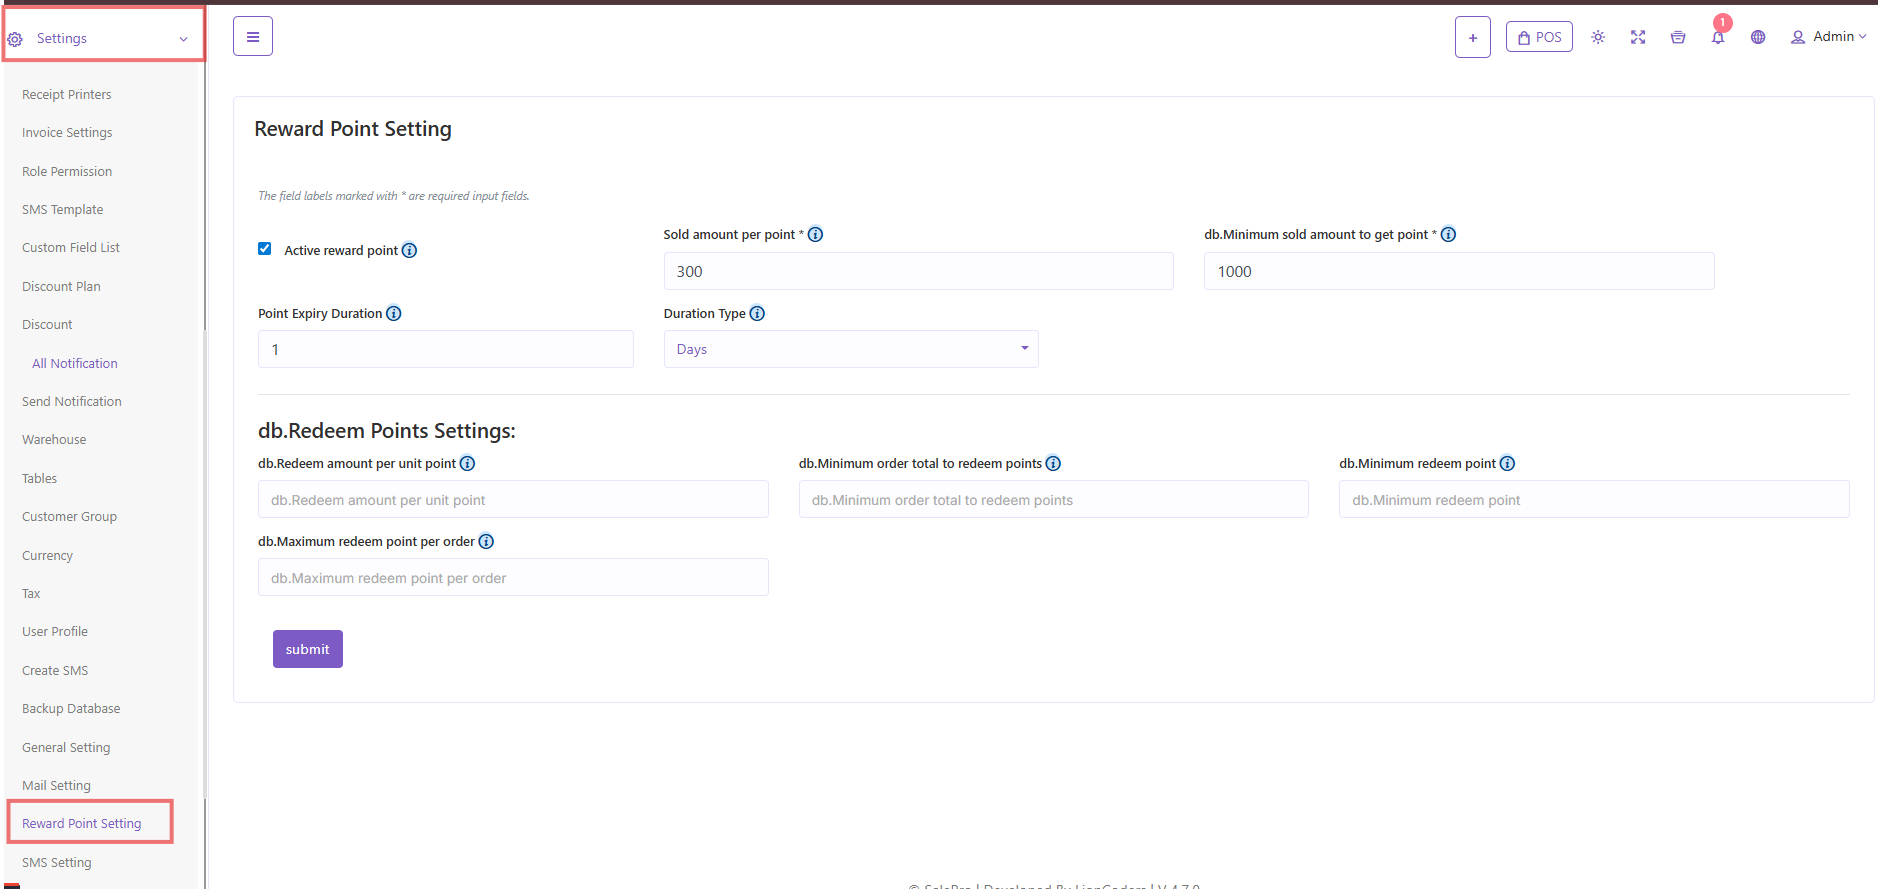1878x889 pixels.
Task: Open Reward Point Setting in sidebar
Action: tap(82, 824)
